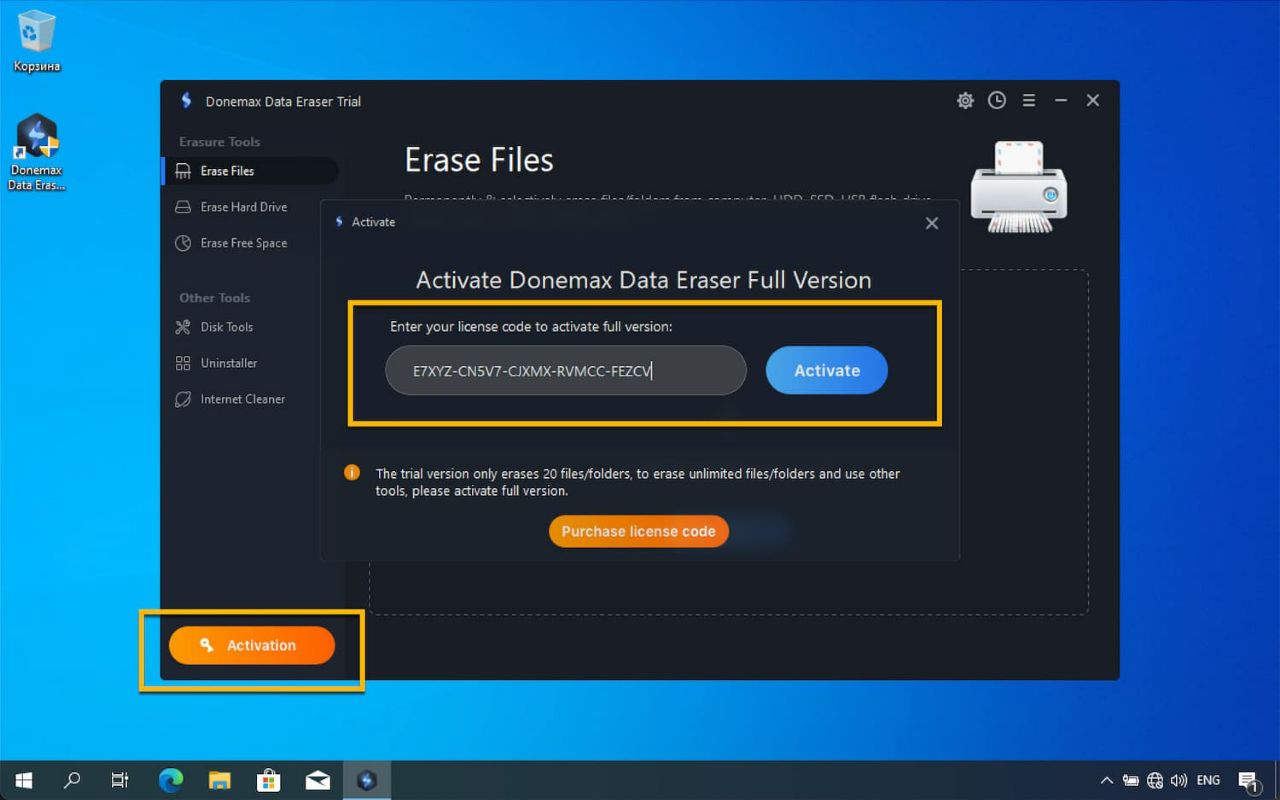Open Erase Free Space tool
Viewport: 1280px width, 800px height.
point(243,243)
